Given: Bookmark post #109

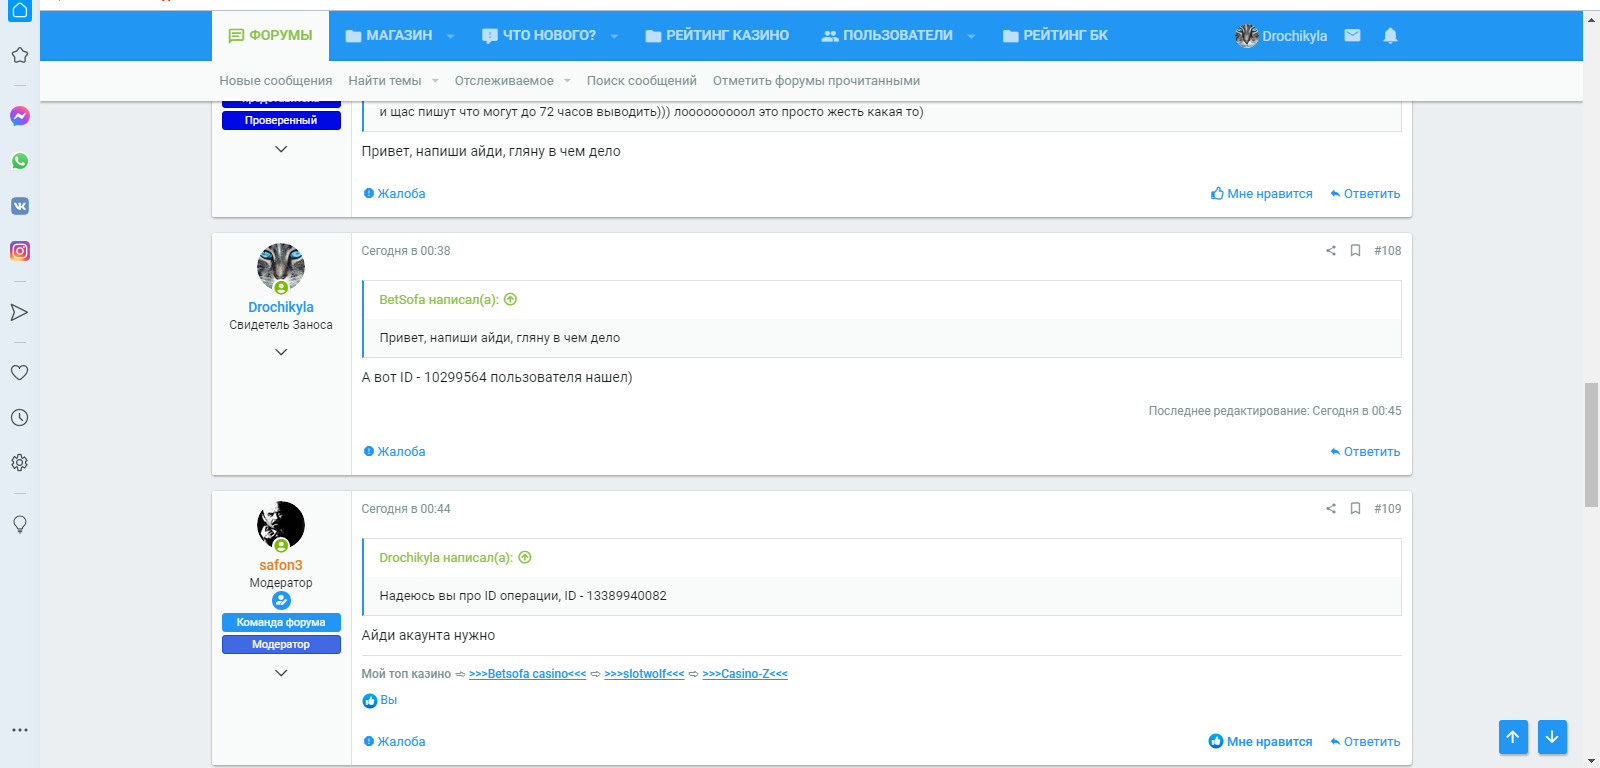Looking at the screenshot, I should (x=1355, y=509).
